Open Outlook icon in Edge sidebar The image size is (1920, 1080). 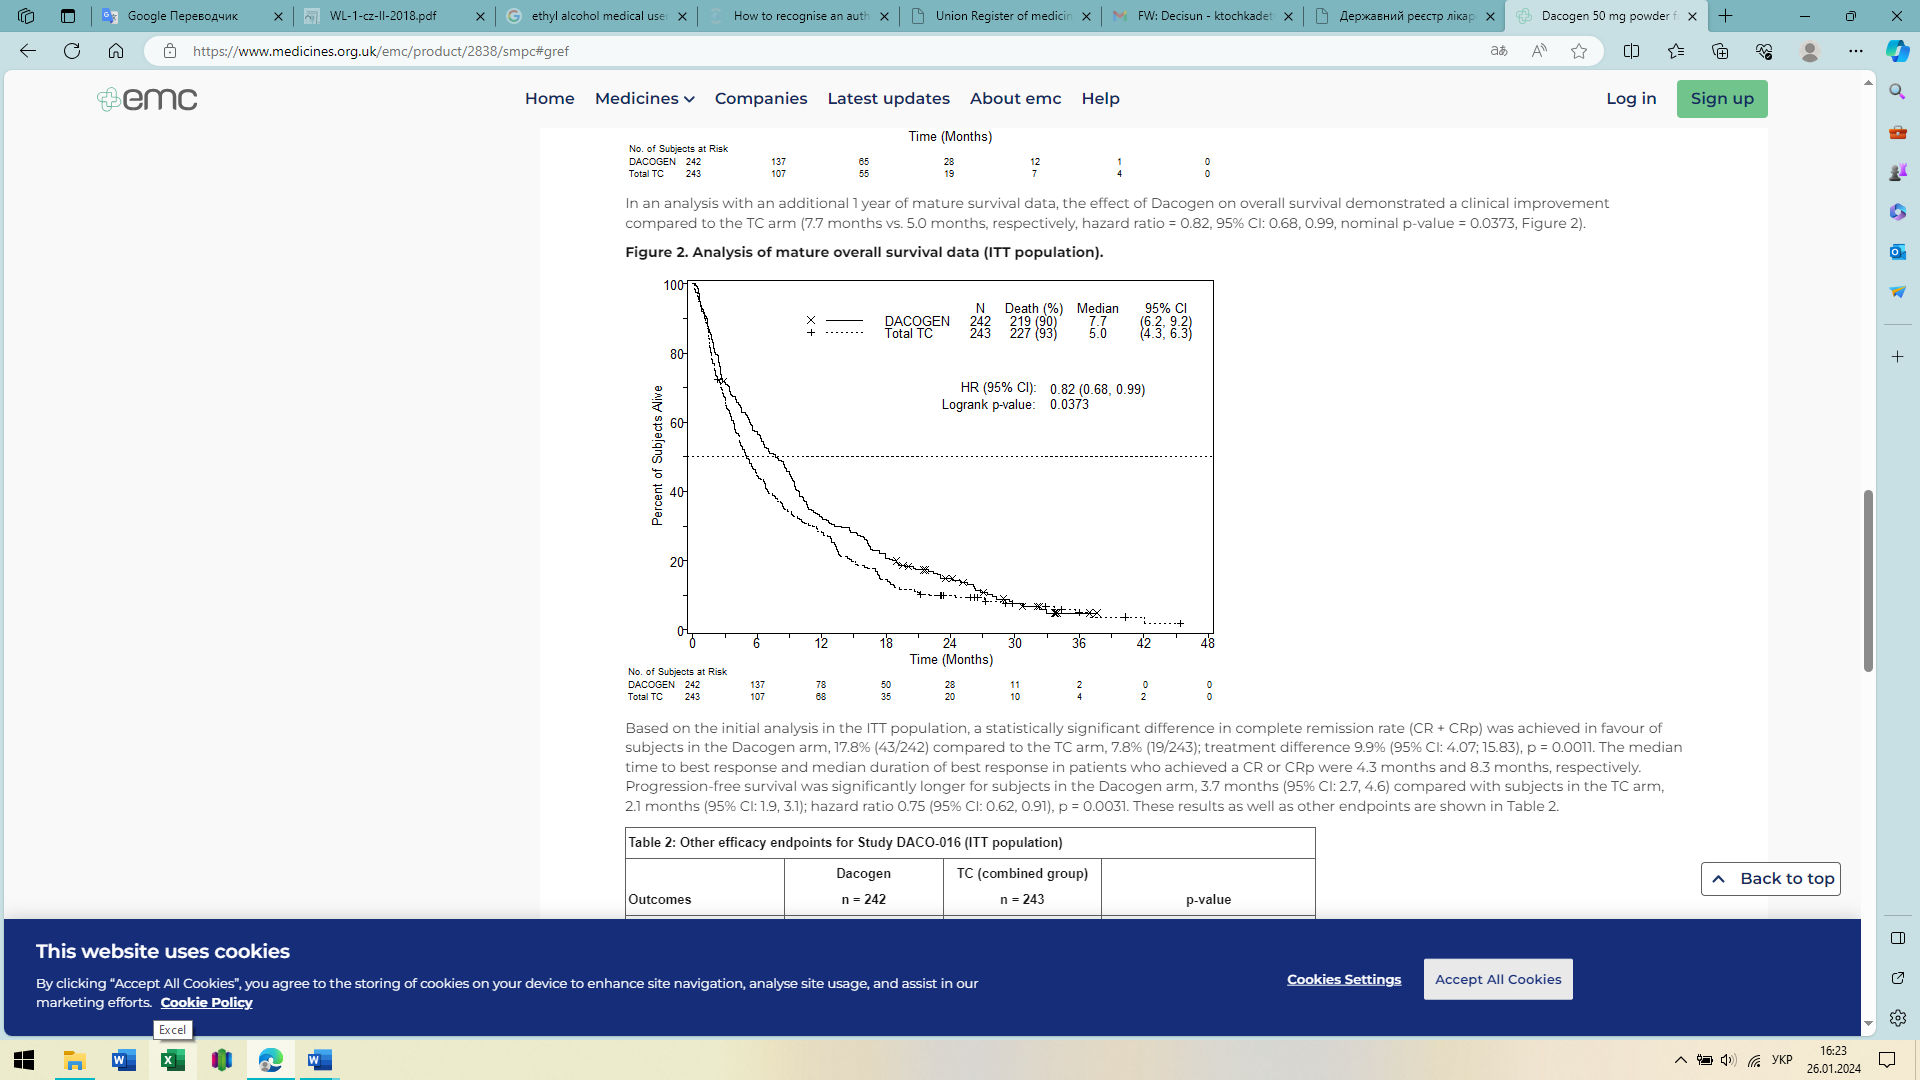pos(1897,252)
